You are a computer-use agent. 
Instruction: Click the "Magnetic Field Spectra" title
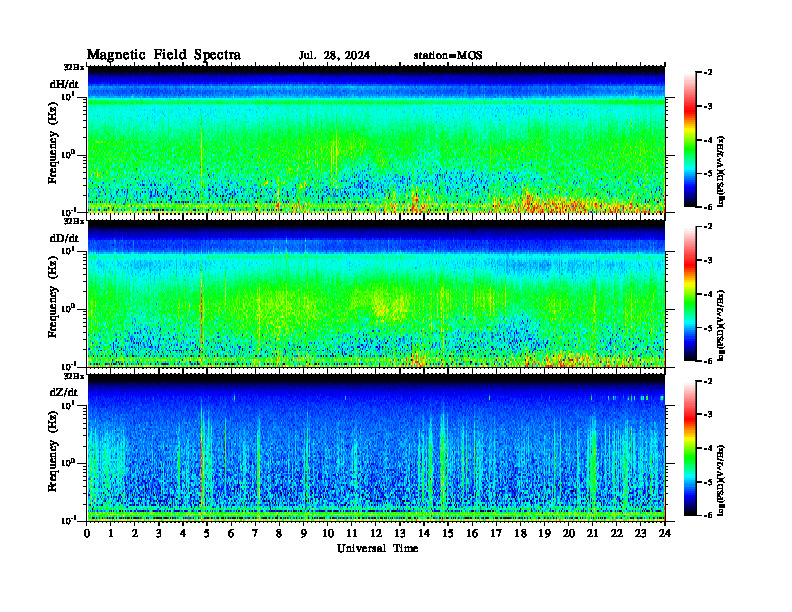164,55
